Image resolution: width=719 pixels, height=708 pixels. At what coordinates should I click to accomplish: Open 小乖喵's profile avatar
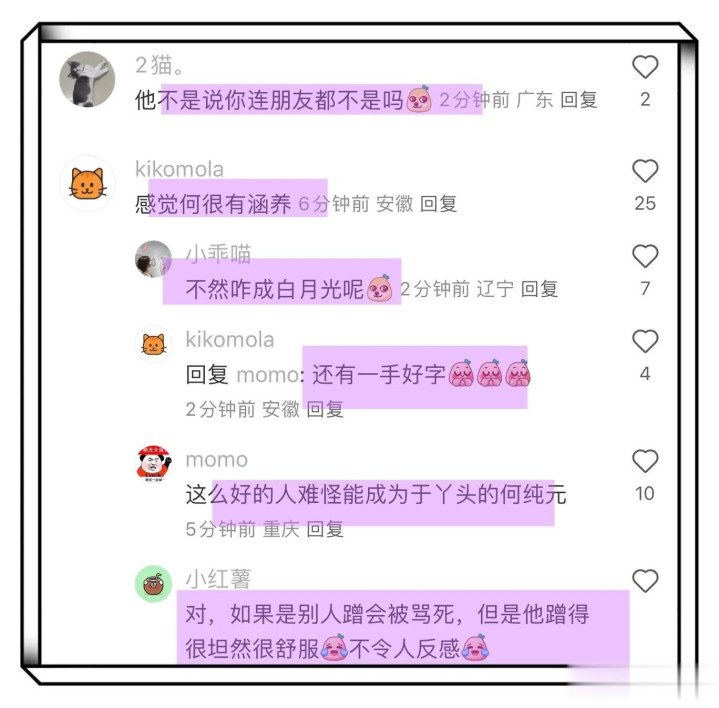coord(153,259)
